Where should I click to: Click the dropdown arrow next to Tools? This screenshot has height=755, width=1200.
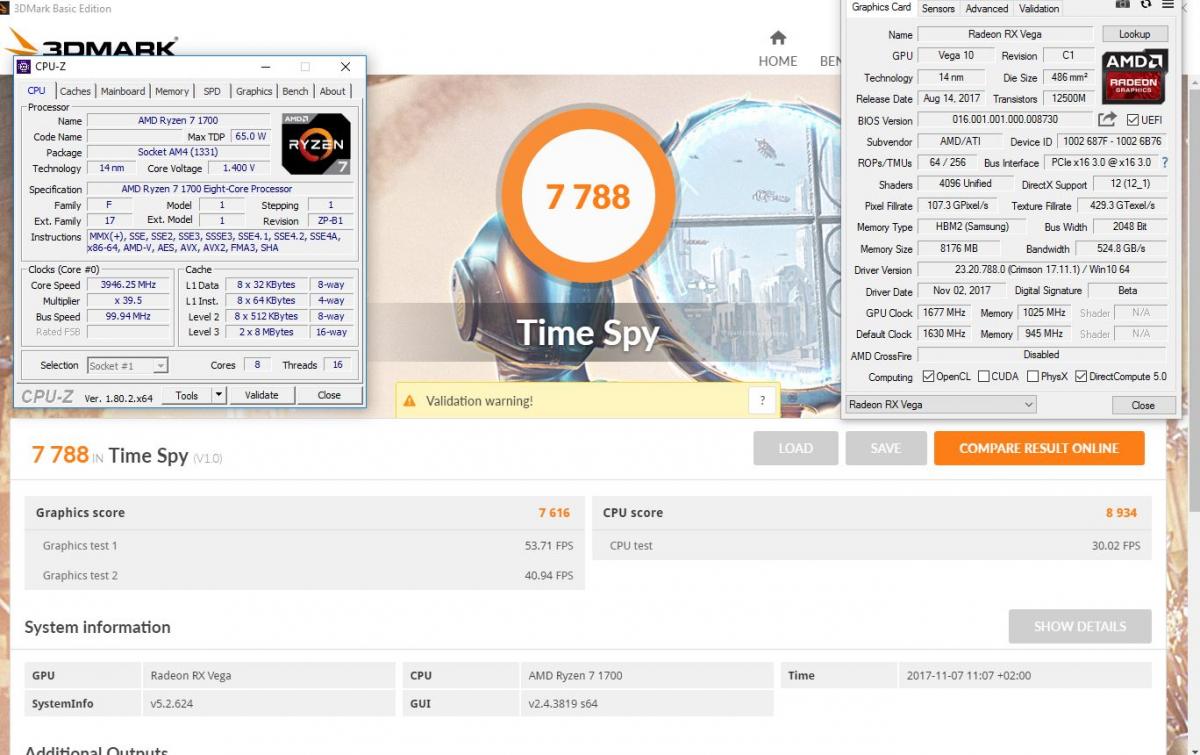click(219, 395)
